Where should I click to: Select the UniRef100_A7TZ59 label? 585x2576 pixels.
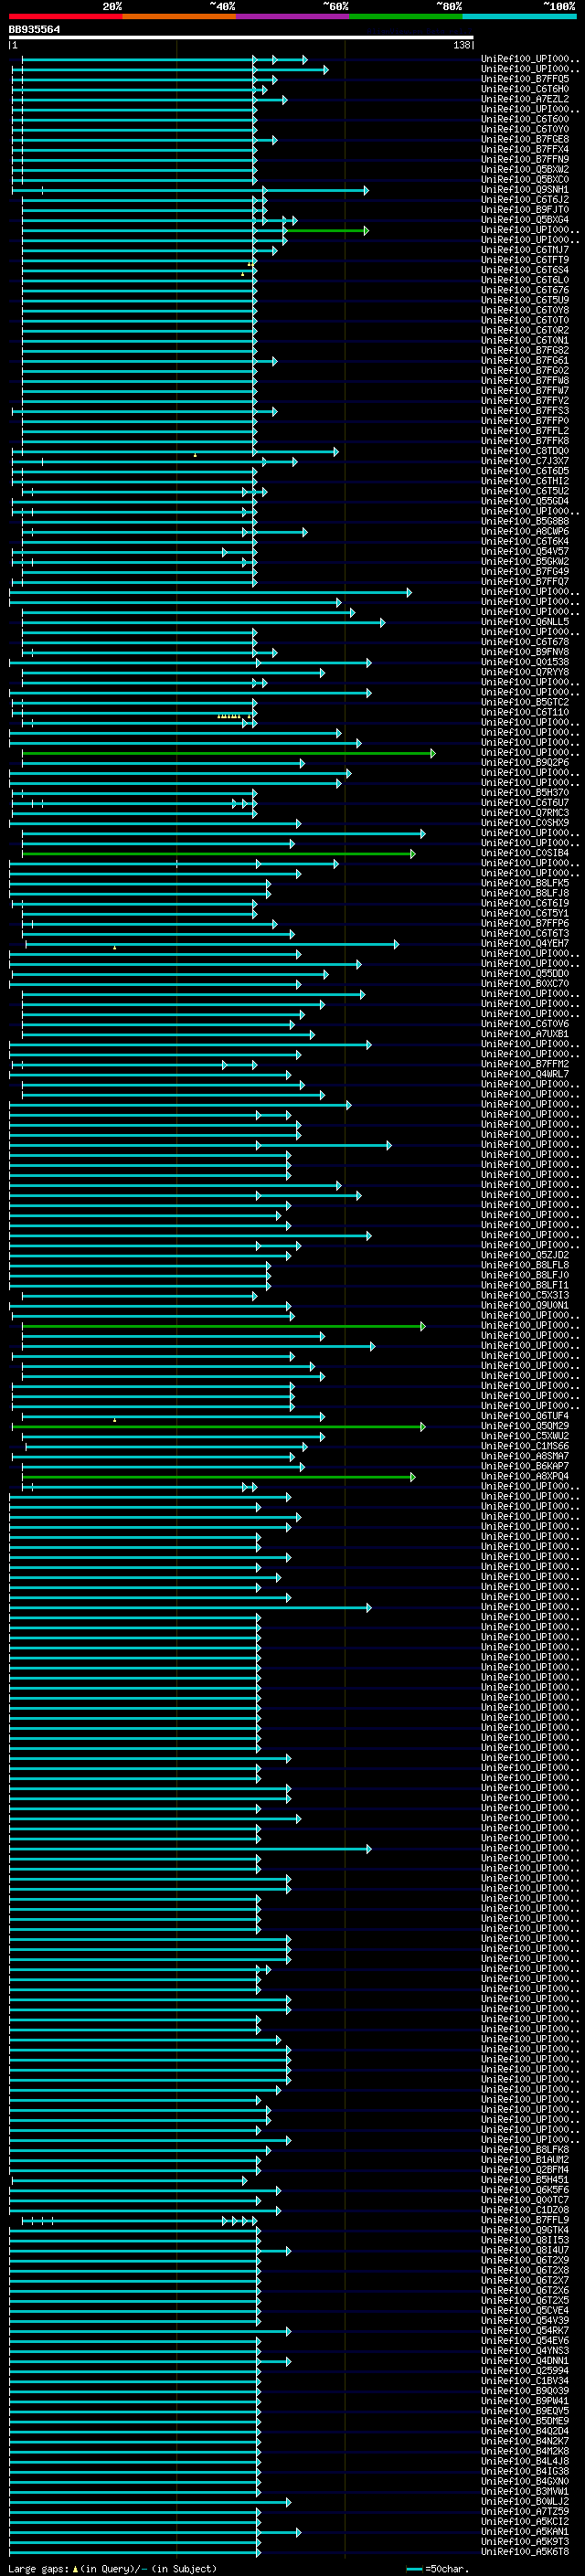[525, 2512]
